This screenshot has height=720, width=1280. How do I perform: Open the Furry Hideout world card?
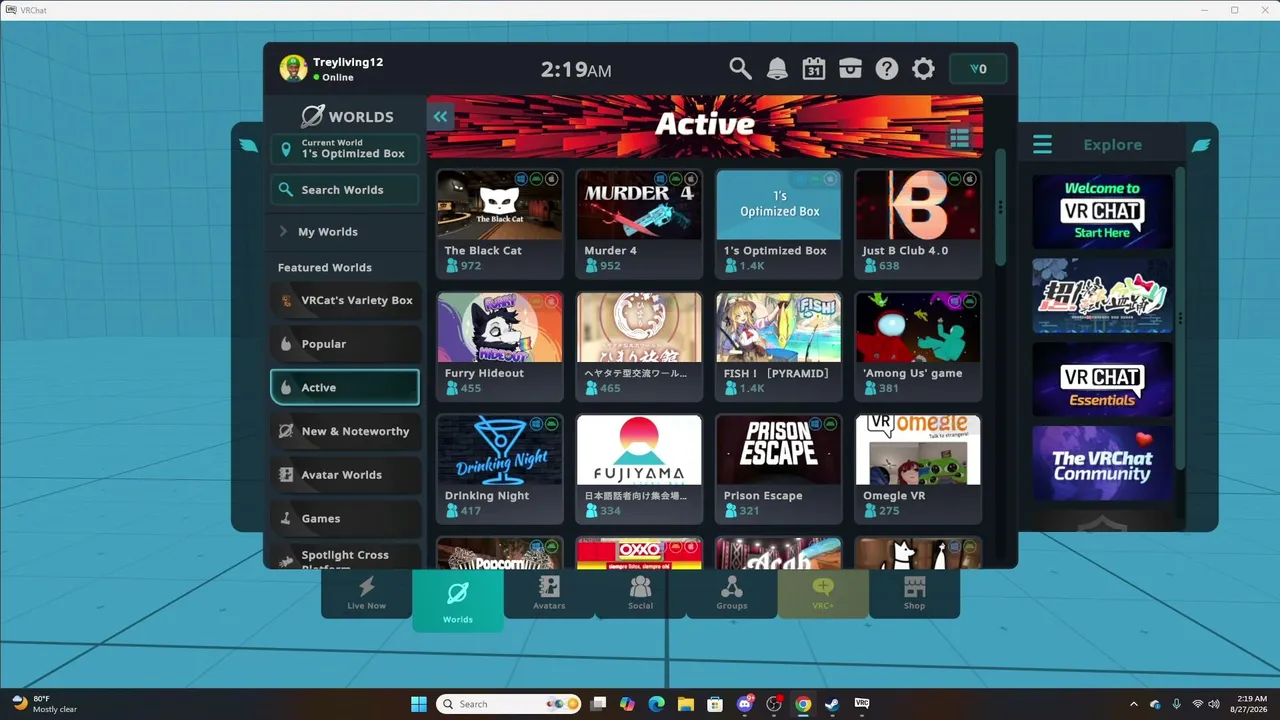coord(500,347)
